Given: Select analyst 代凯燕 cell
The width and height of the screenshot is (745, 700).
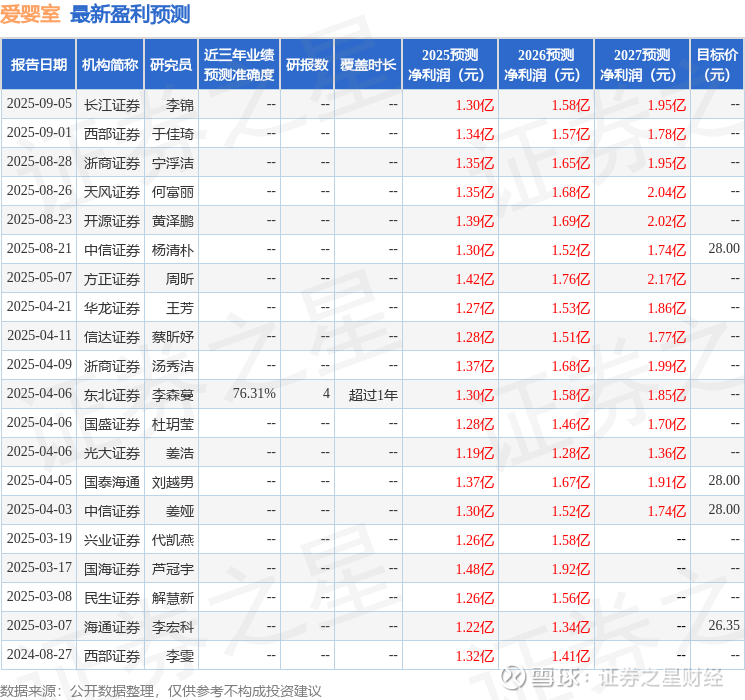Looking at the screenshot, I should pyautogui.click(x=173, y=540).
